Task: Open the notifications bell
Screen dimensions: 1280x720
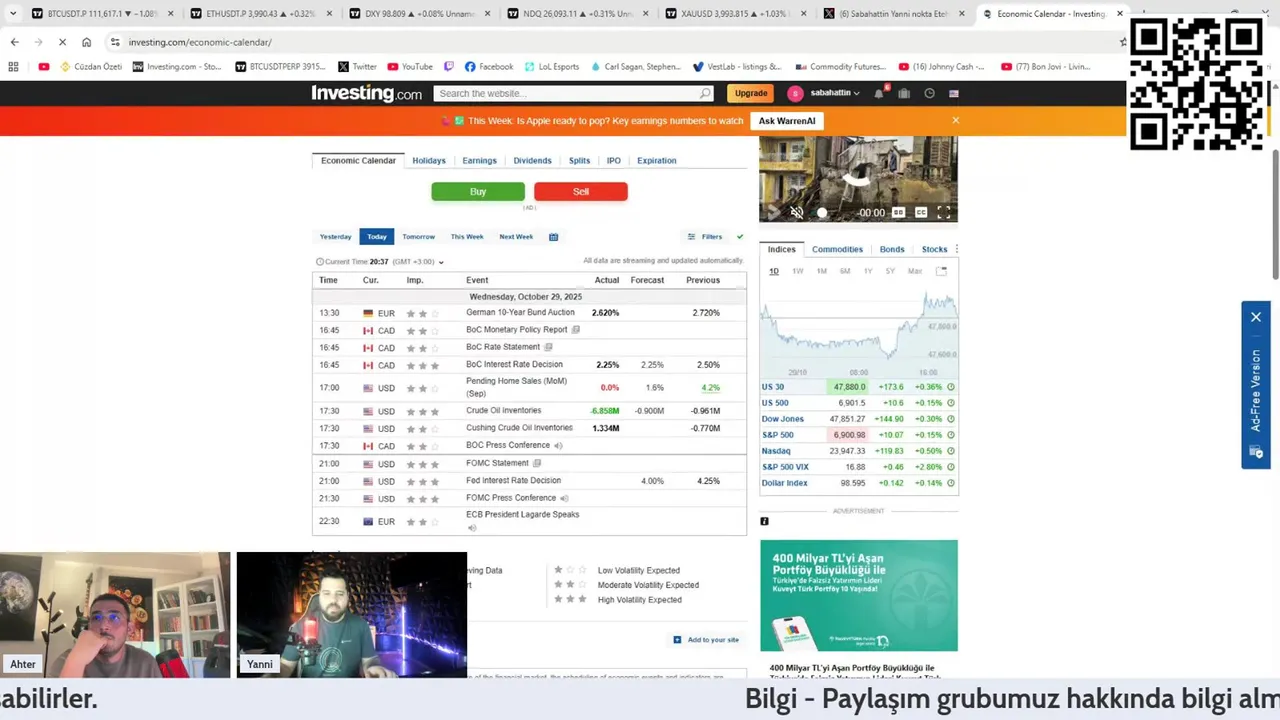Action: (x=879, y=93)
